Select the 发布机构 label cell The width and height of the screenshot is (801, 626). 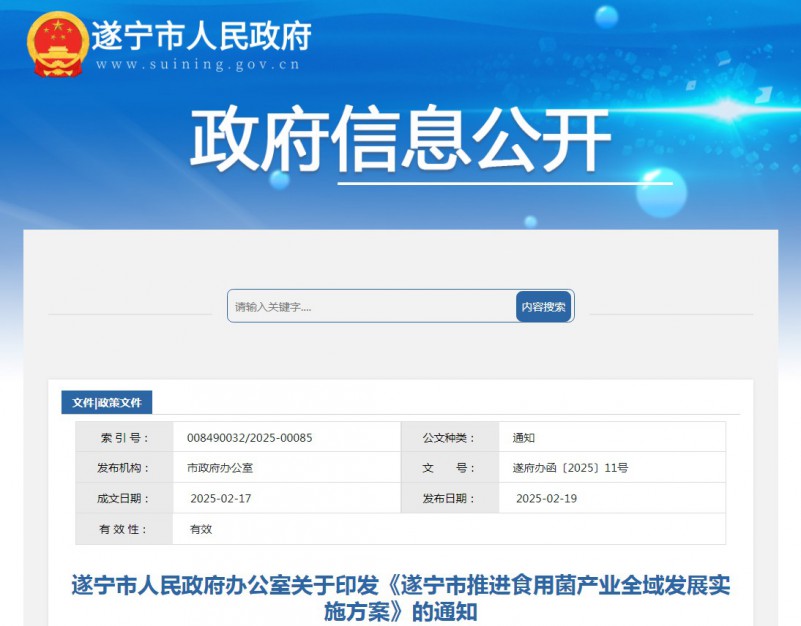[124, 468]
